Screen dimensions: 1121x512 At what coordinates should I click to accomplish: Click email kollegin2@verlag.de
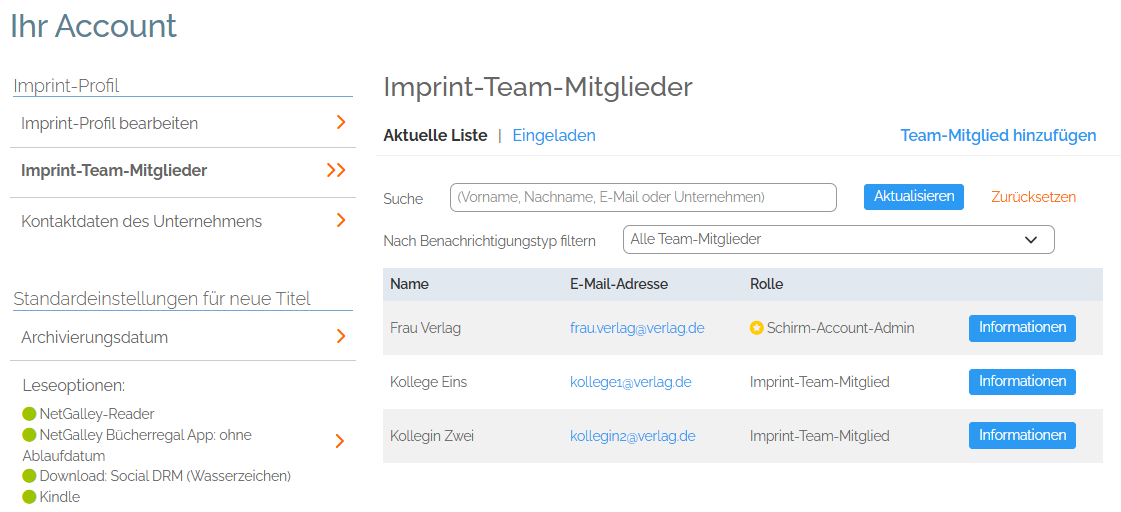(633, 435)
